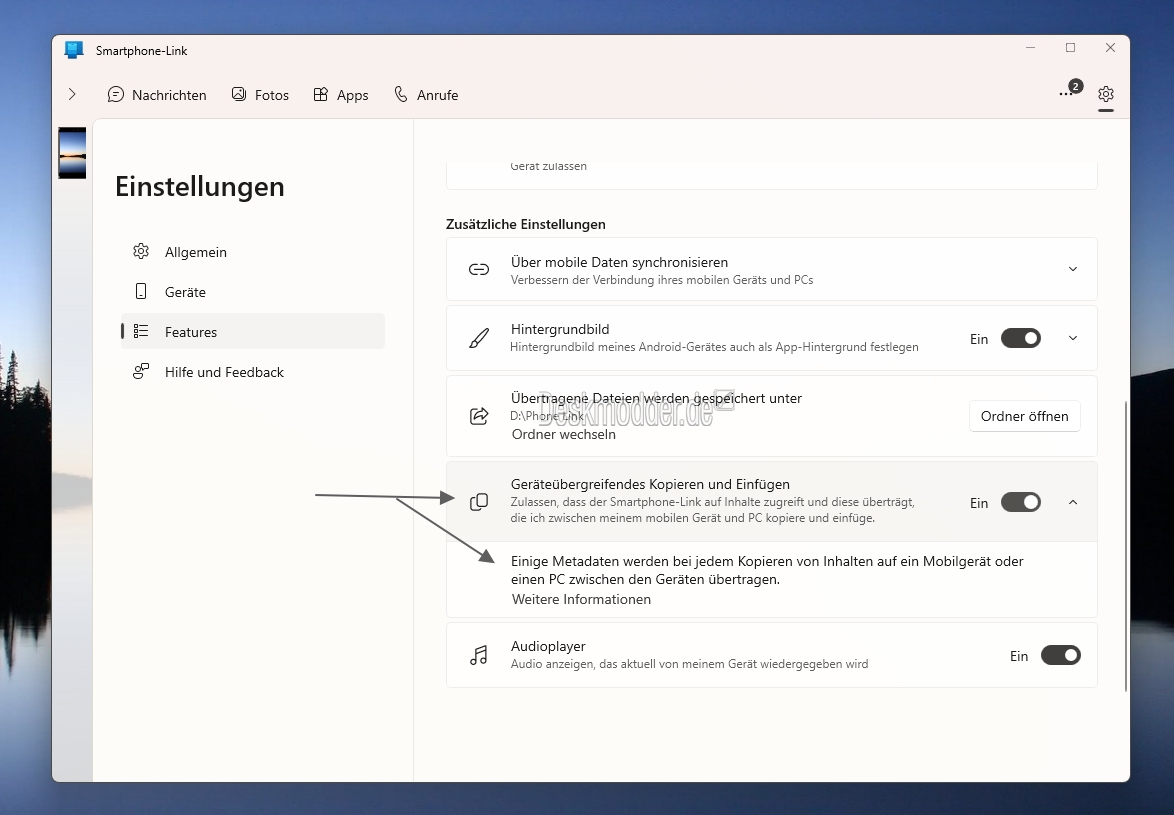
Task: Switch to the Fotos tab
Action: click(x=261, y=95)
